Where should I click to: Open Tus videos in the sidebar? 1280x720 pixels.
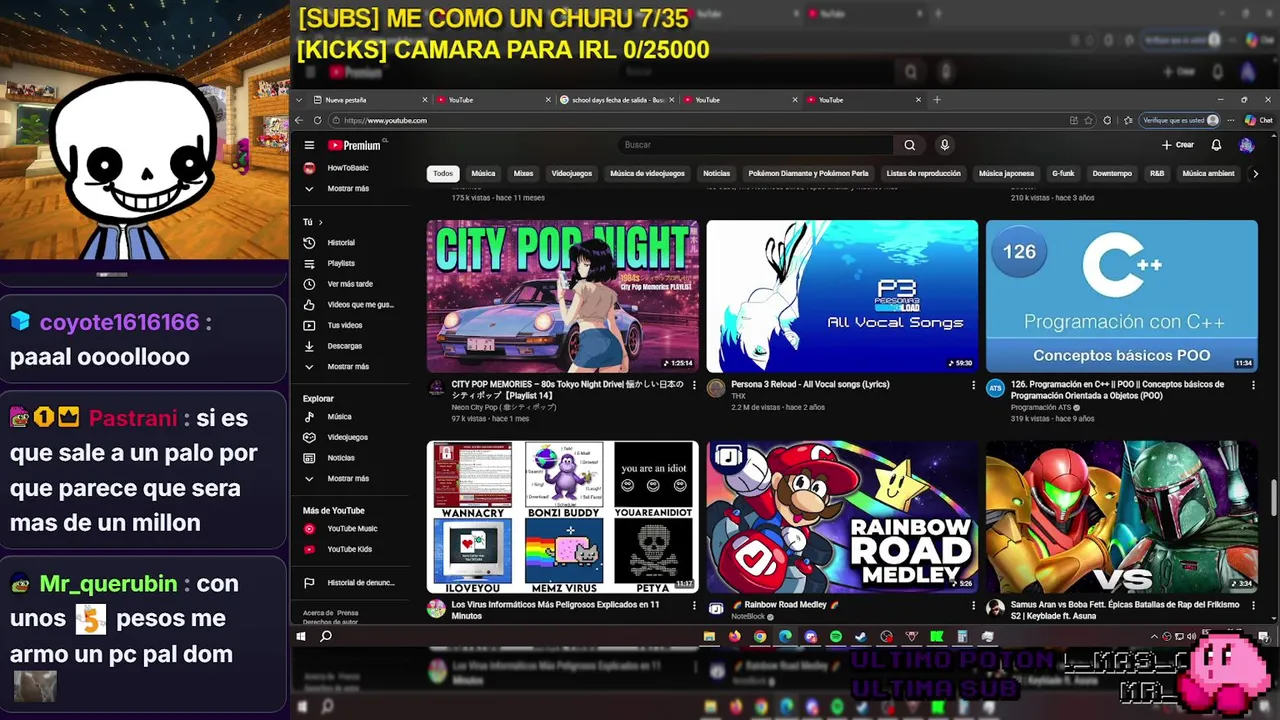[x=345, y=325]
